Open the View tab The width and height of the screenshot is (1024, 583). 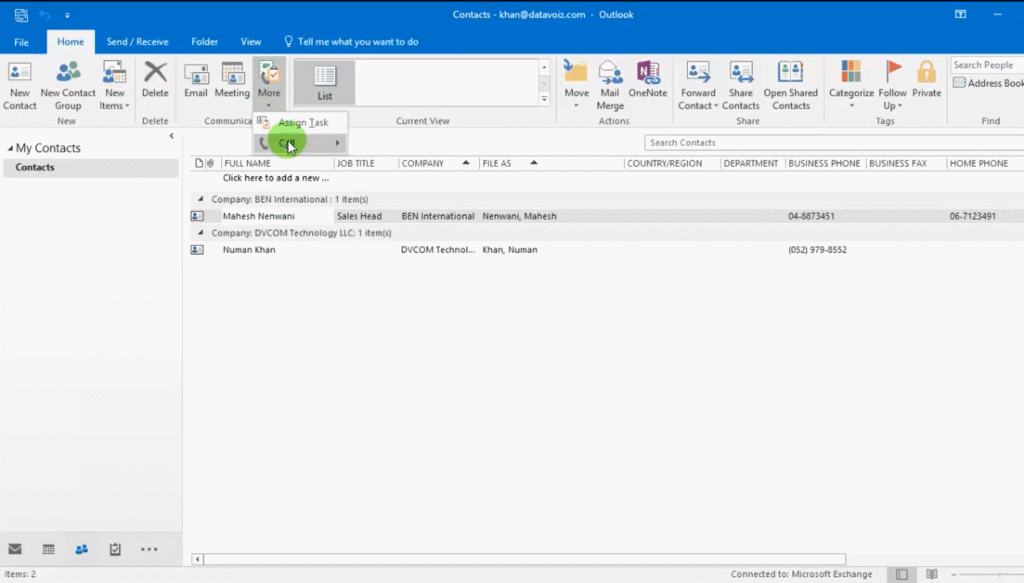(251, 42)
